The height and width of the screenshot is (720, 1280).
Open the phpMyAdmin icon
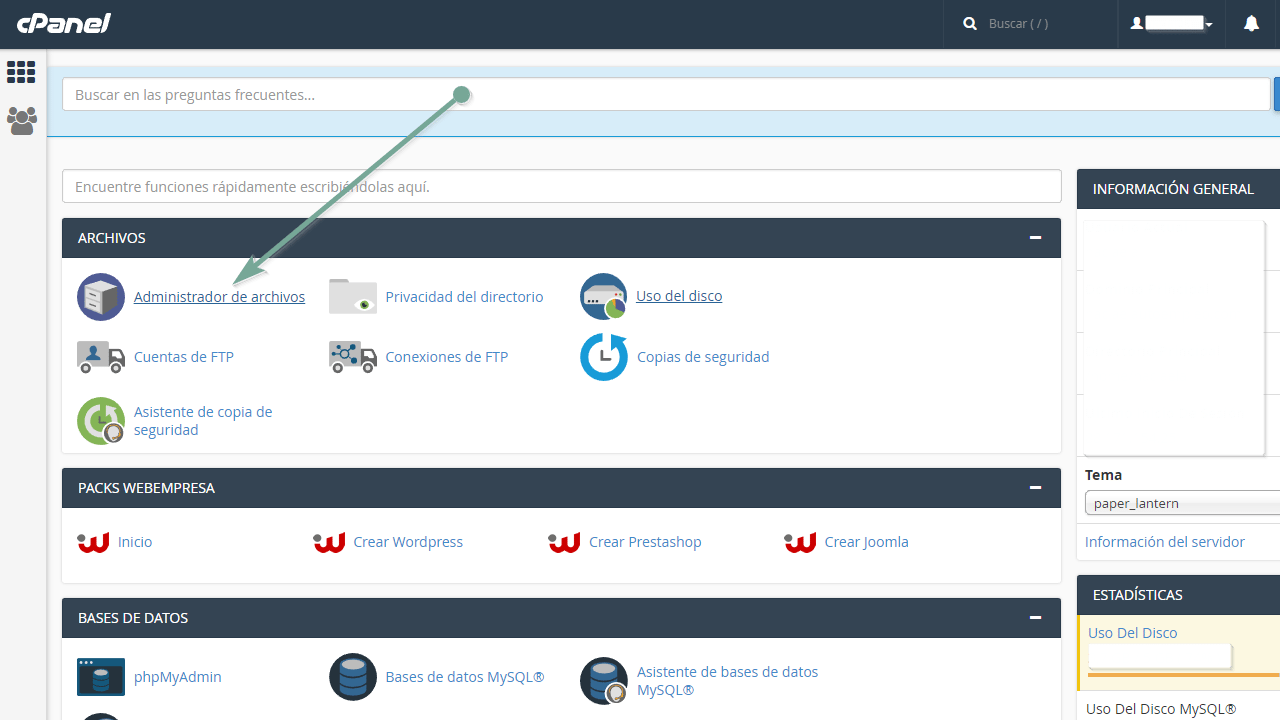101,677
